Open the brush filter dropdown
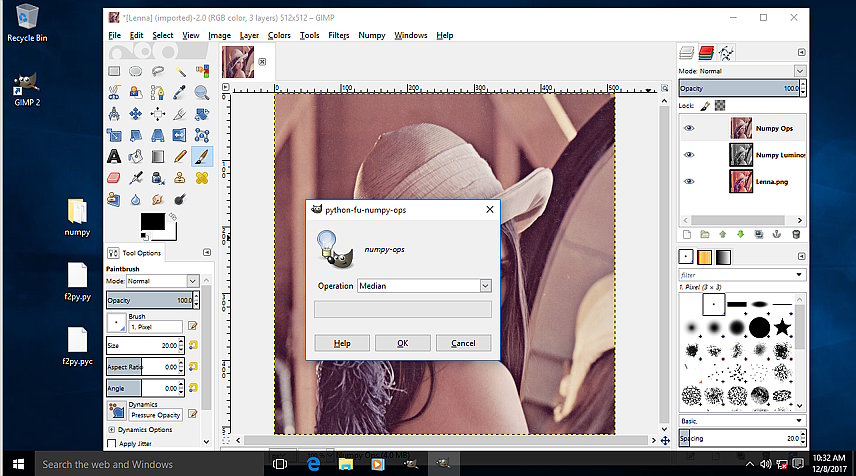 click(x=799, y=275)
